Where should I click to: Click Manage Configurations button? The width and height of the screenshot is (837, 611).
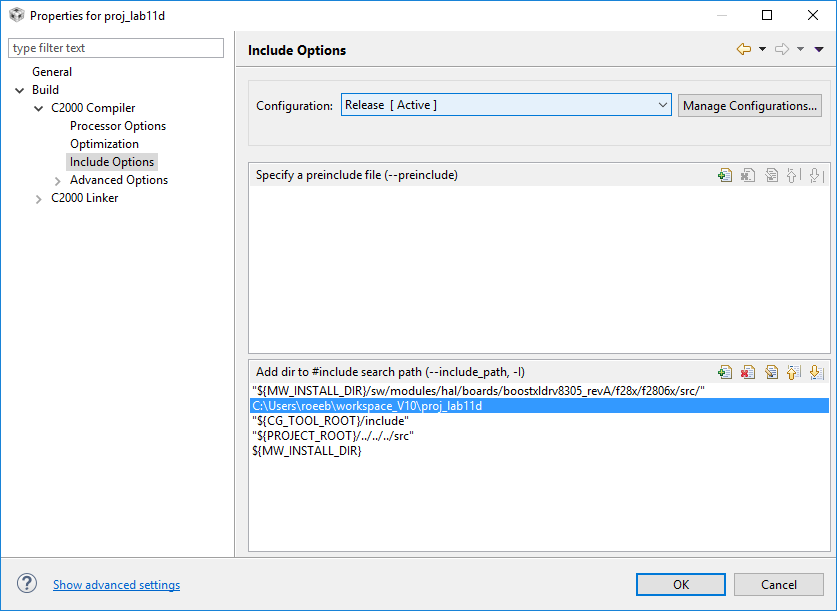pos(749,104)
